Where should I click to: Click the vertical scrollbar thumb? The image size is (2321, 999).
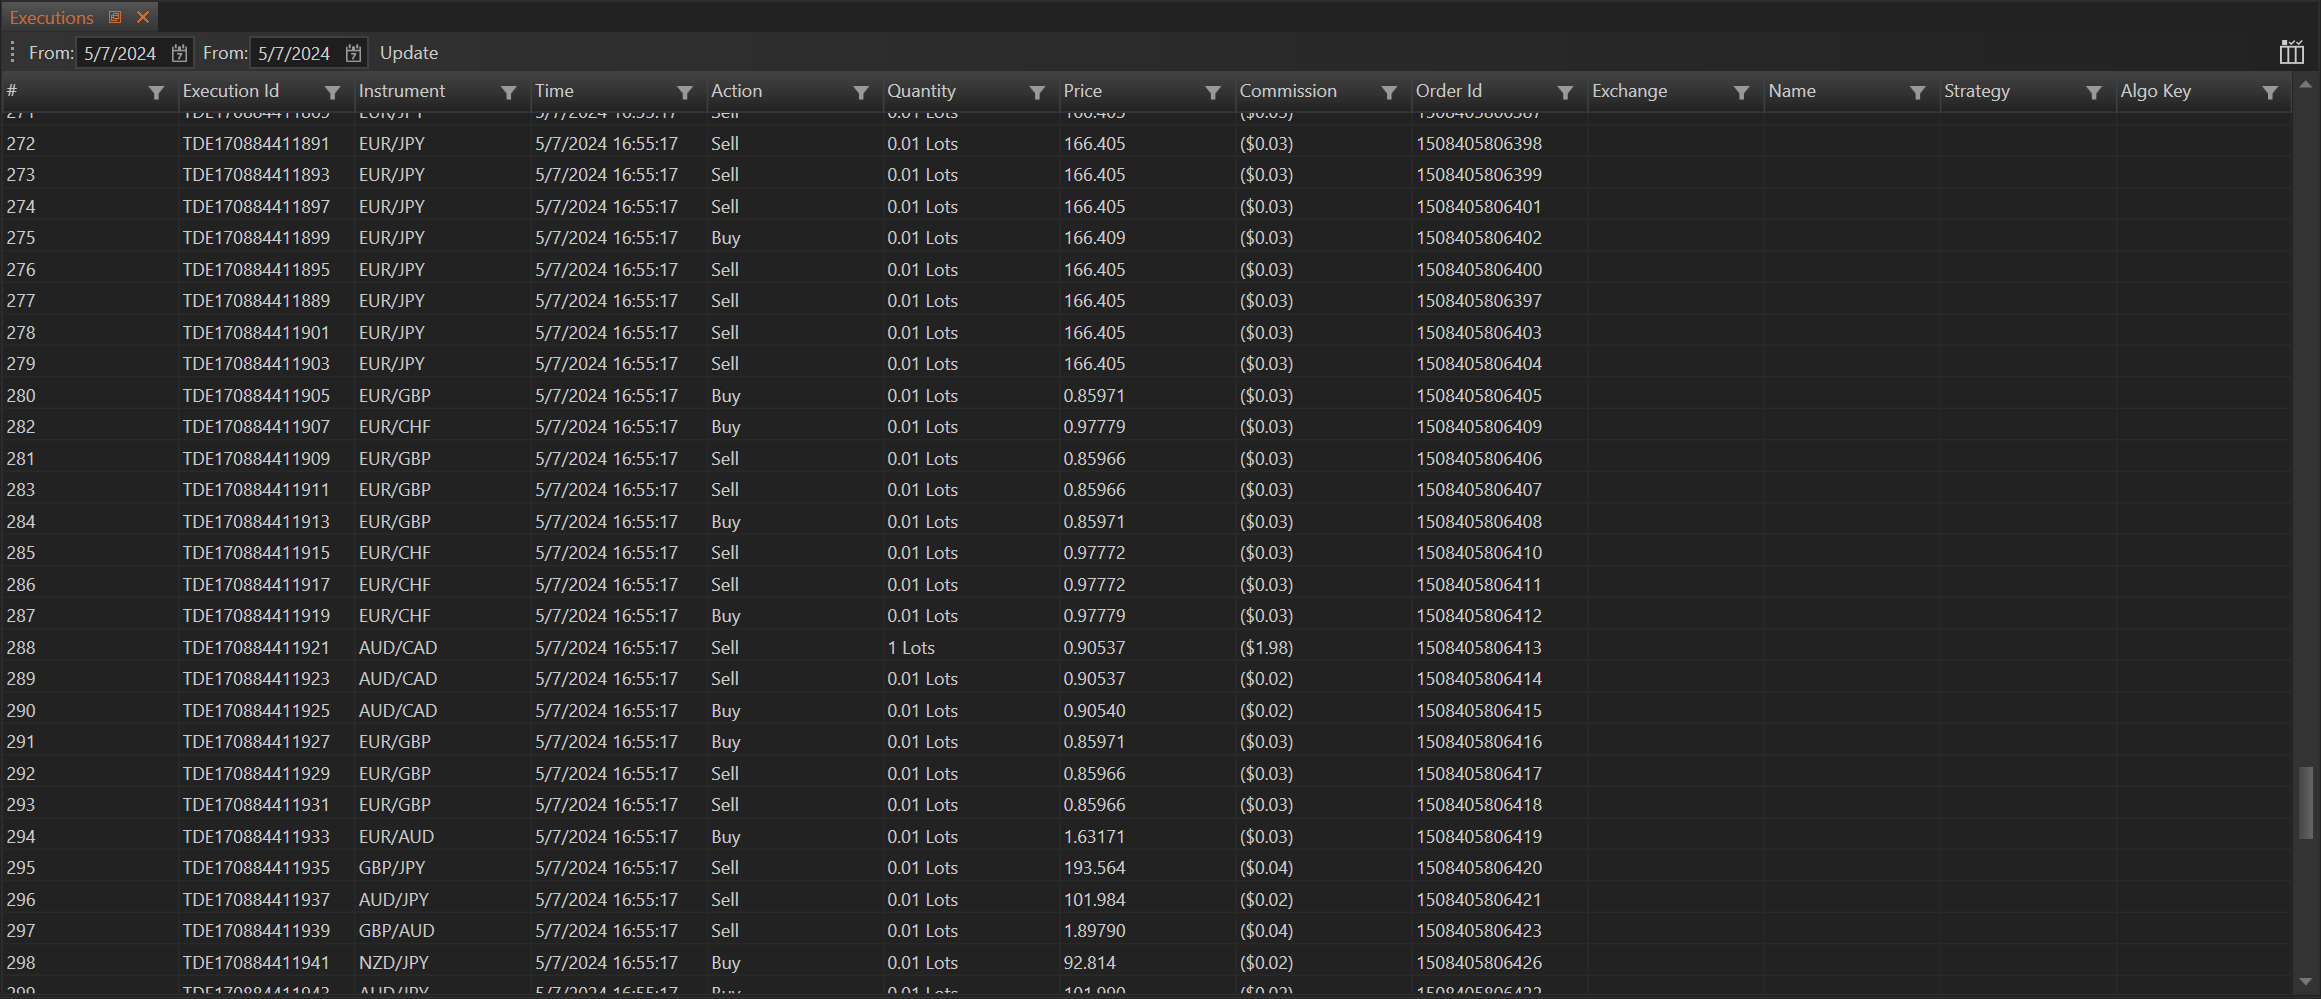point(2305,802)
